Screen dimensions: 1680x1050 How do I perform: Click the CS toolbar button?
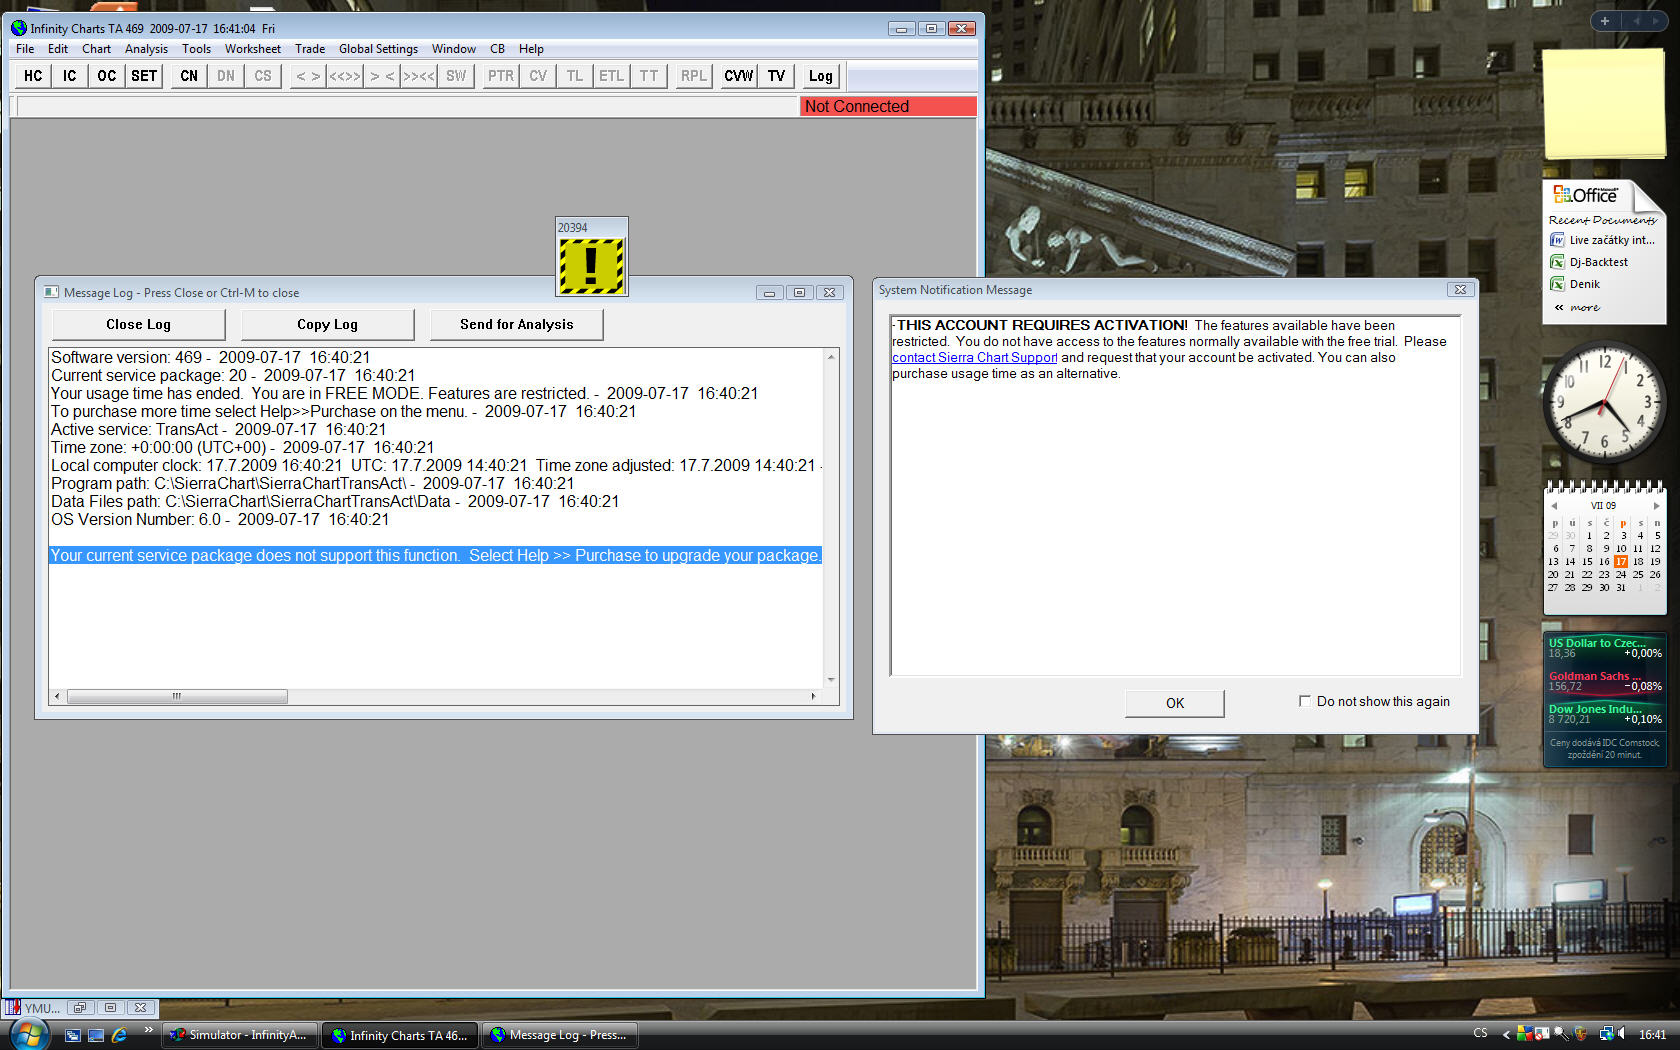(263, 76)
